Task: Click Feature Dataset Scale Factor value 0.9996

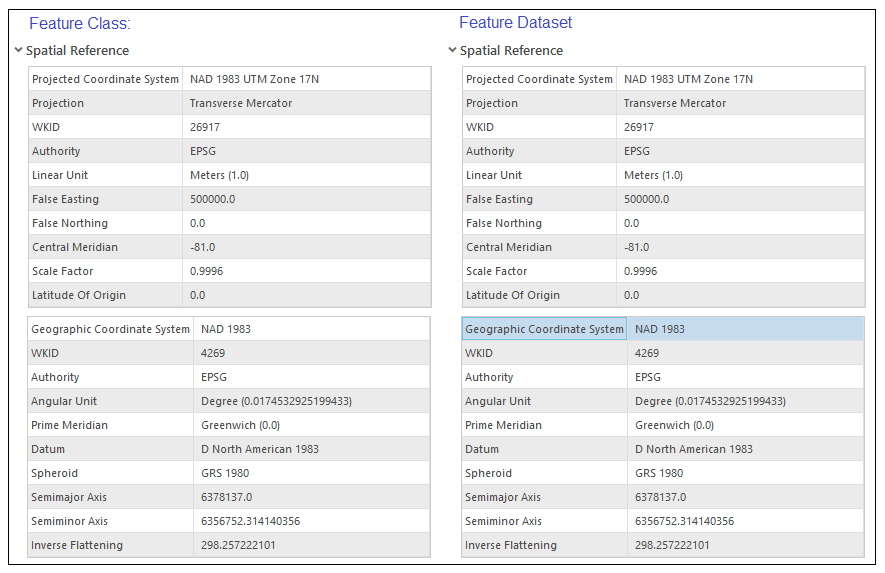Action: (641, 271)
